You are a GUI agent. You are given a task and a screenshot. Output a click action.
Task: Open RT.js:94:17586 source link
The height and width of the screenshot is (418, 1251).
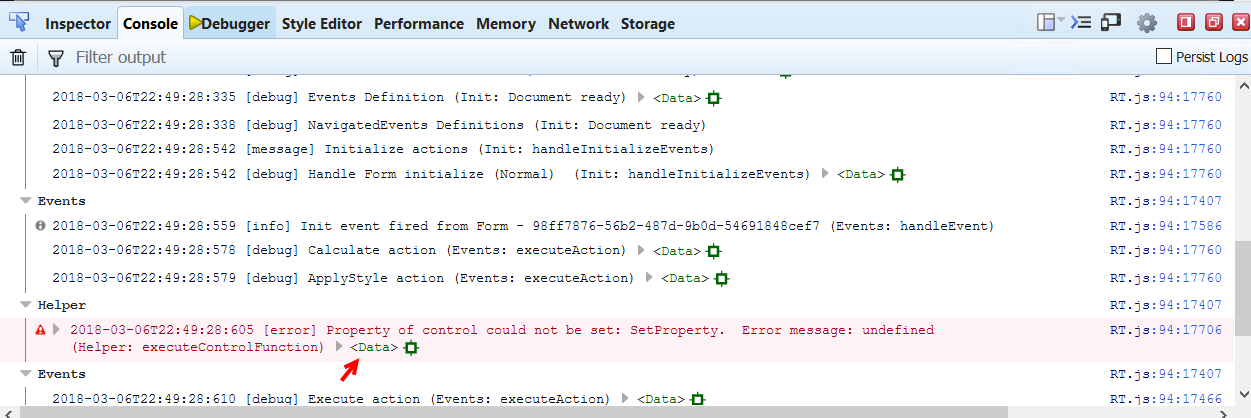(x=1165, y=226)
